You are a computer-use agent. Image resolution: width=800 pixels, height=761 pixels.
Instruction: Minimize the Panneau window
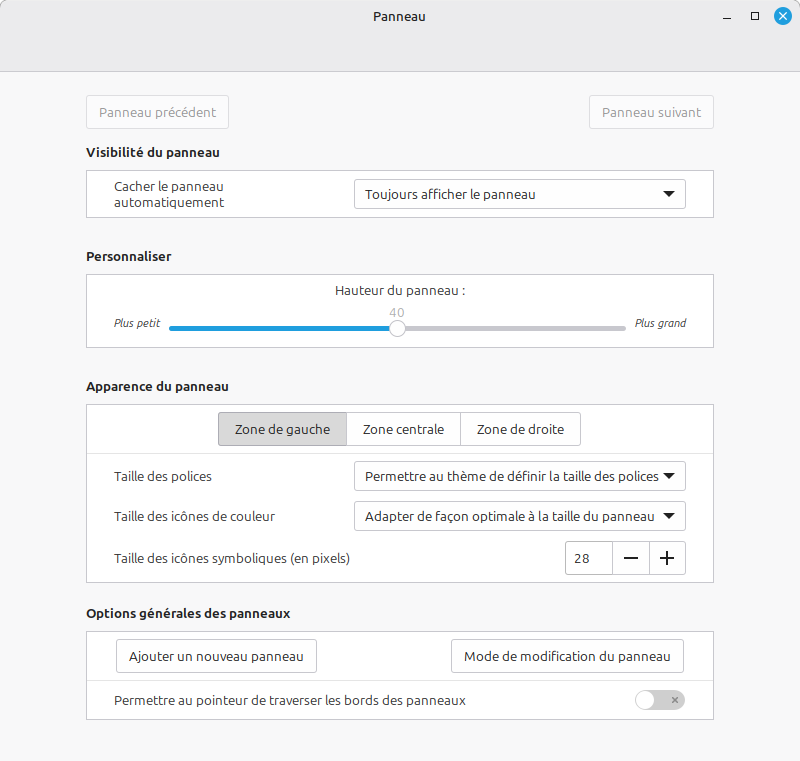coord(727,16)
